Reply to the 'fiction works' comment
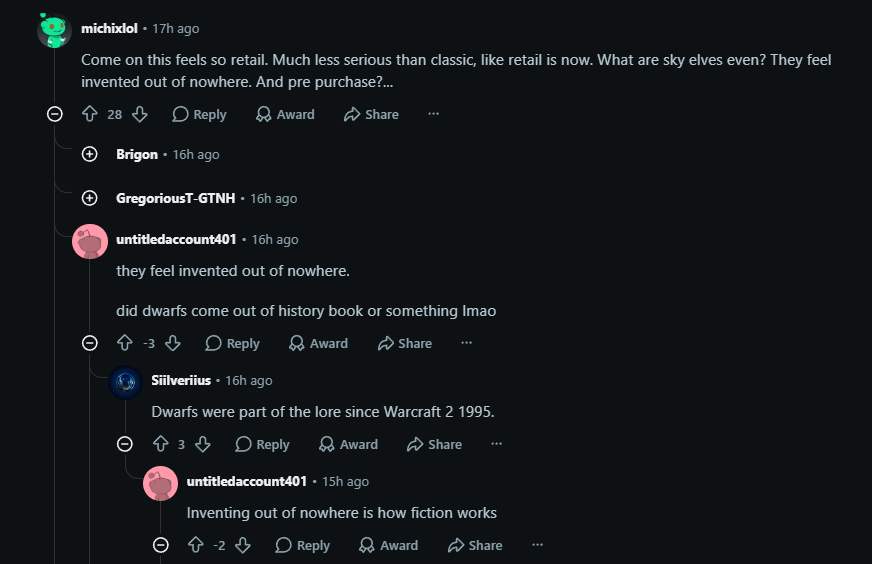Screen dimensions: 872x564 pyautogui.click(x=303, y=545)
